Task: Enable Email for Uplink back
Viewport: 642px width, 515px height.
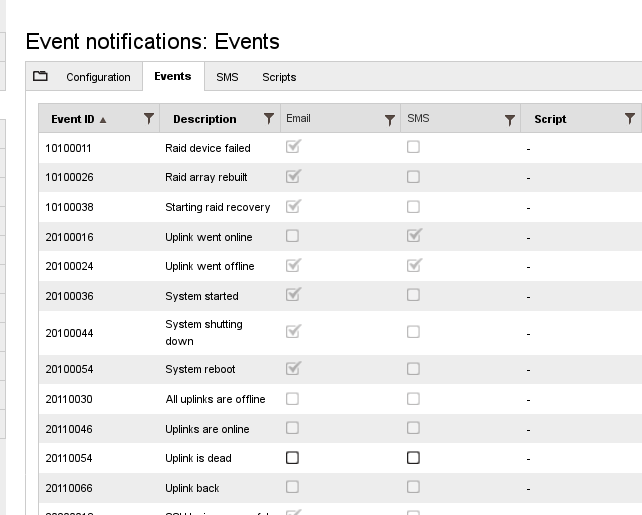Action: coord(292,487)
